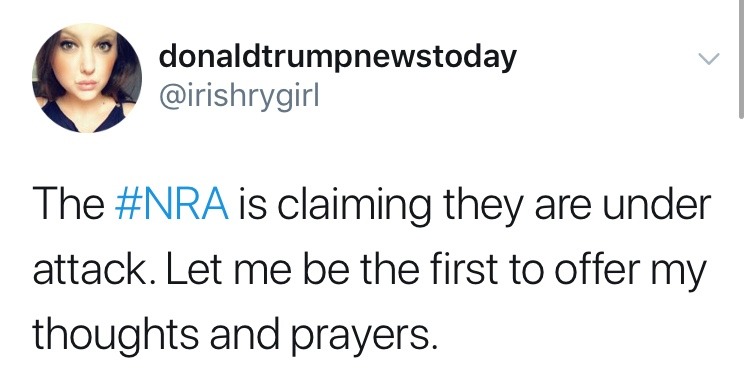Click the word "thoughts" in tweet
This screenshot has width=750, height=380.
pos(115,333)
